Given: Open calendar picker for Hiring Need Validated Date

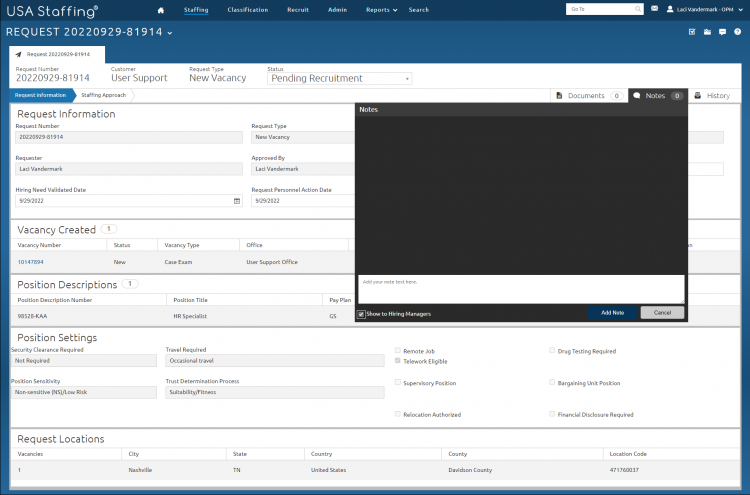Looking at the screenshot, I should (x=237, y=201).
